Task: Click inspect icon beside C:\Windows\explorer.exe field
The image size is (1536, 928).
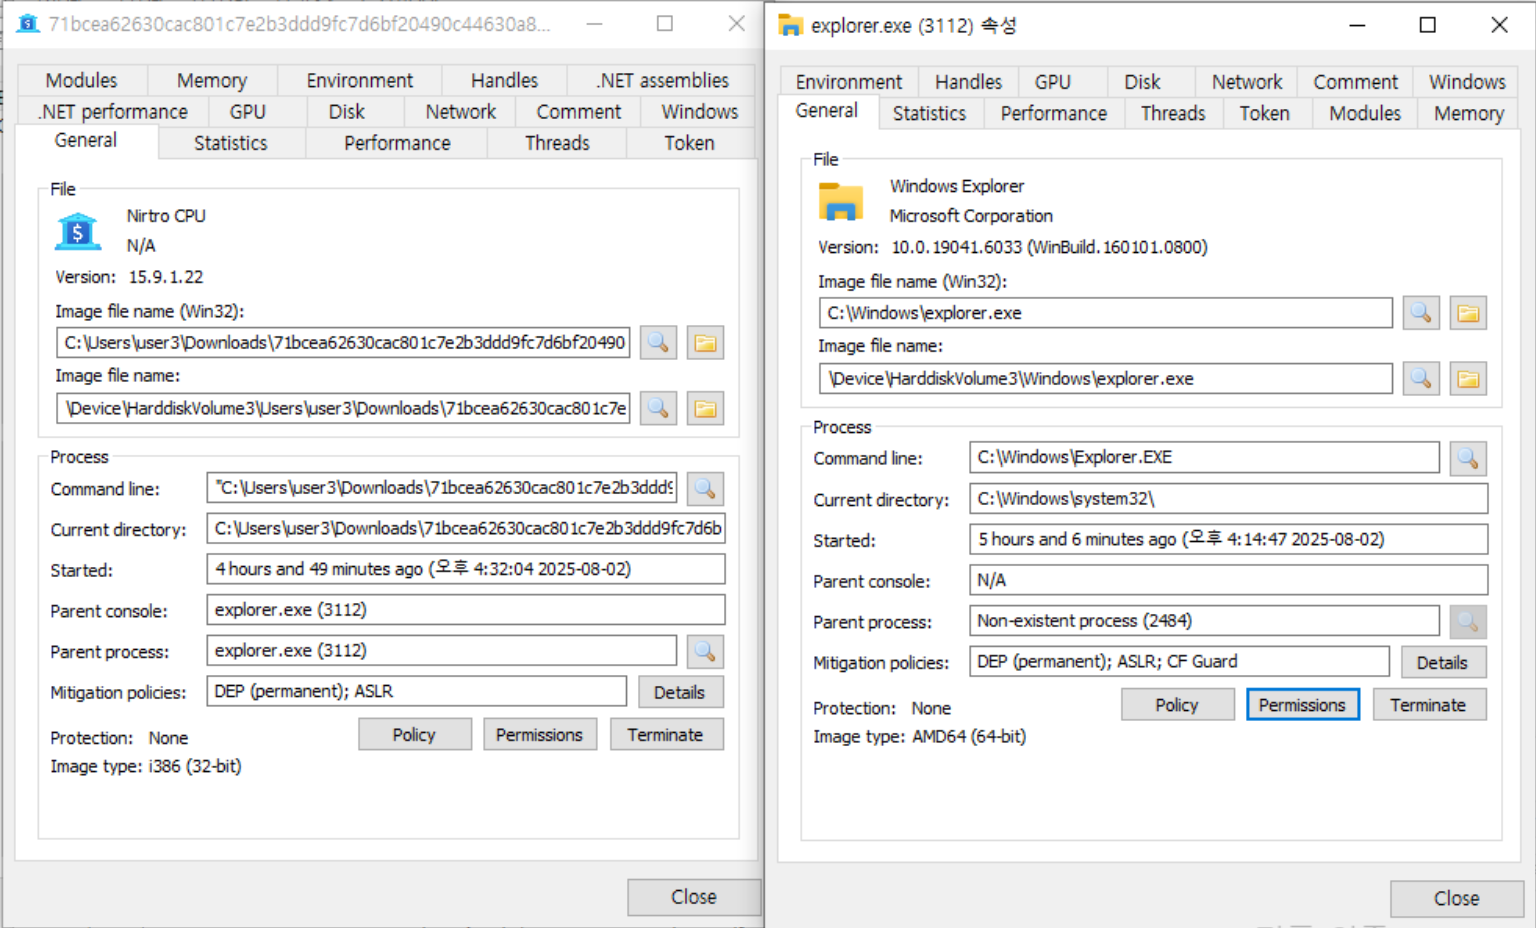Action: [x=1420, y=313]
